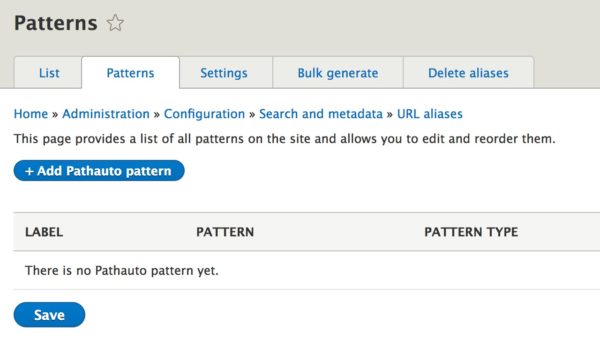Open the URL aliases breadcrumb link
The image size is (600, 363).
pyautogui.click(x=430, y=114)
